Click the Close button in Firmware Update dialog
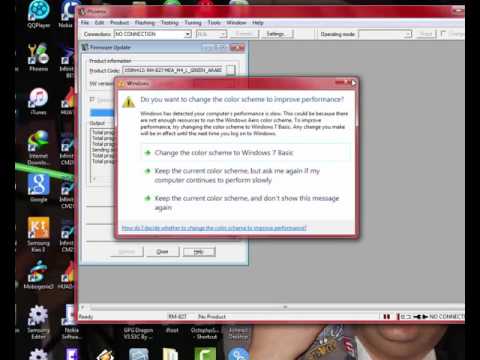This screenshot has width=480, height=360. pyautogui.click(x=163, y=252)
